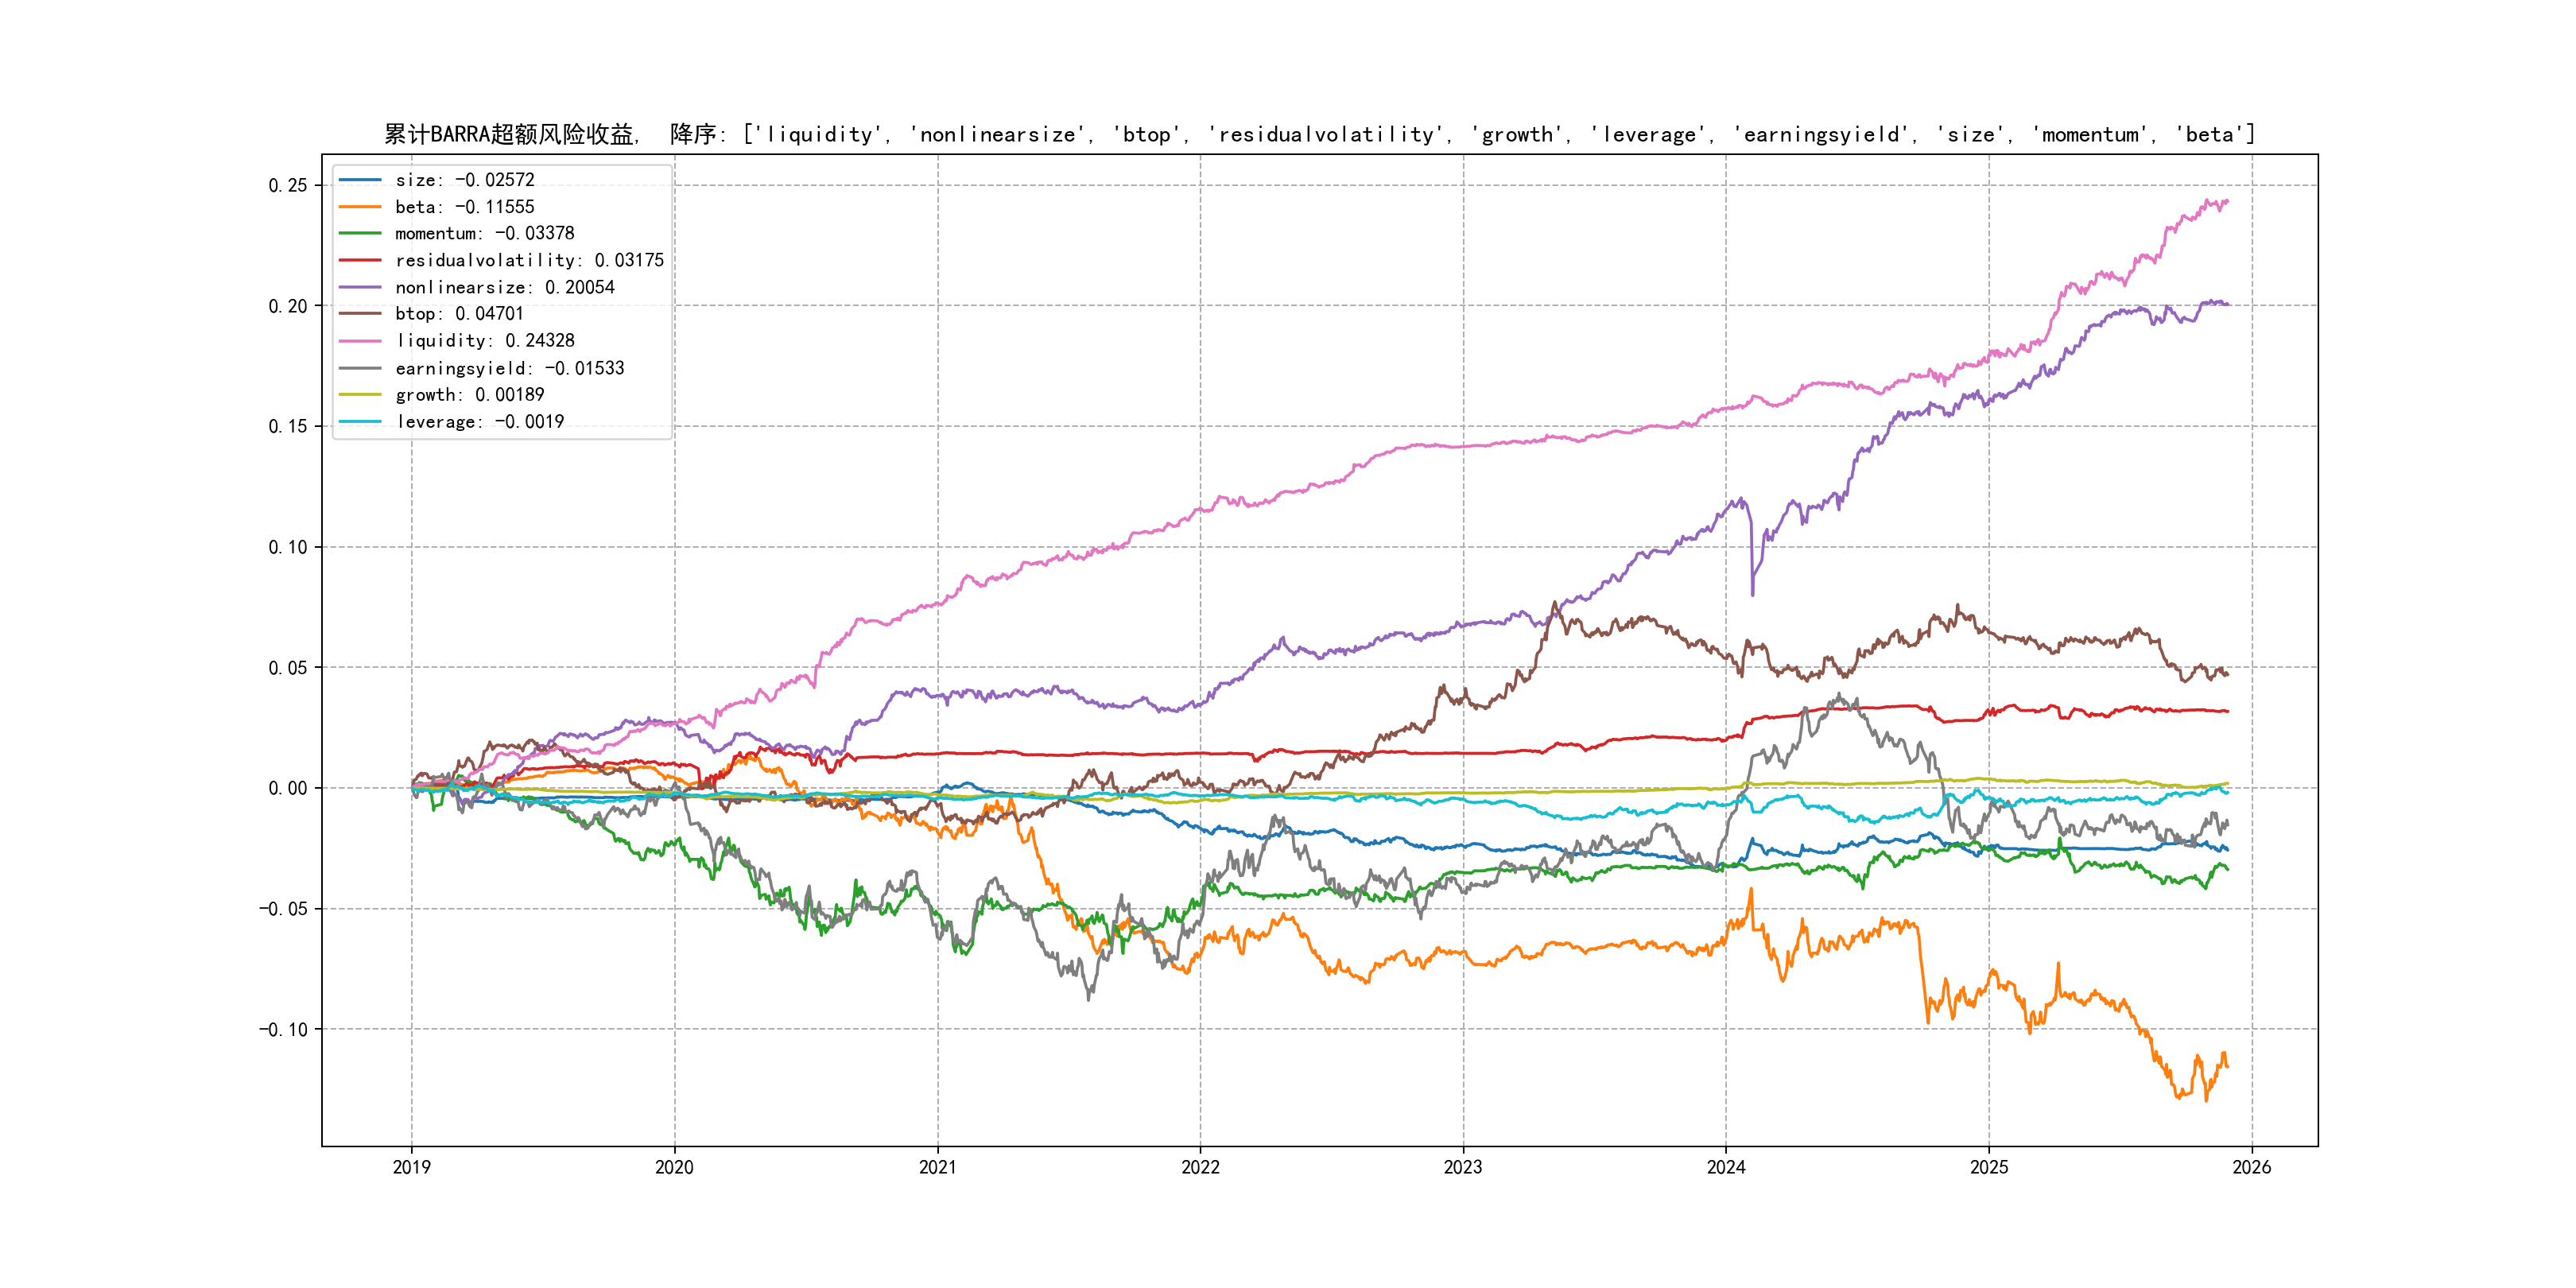Screen dimensions: 2576x1288
Task: Click the size legend blue line swatch
Action: click(x=360, y=180)
